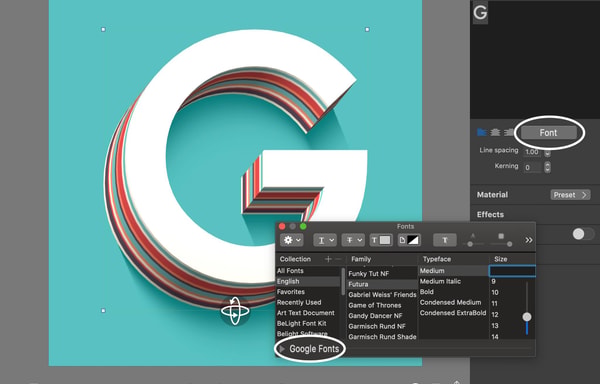This screenshot has height=384, width=600.
Task: Click the Kerning value field
Action: (532, 167)
